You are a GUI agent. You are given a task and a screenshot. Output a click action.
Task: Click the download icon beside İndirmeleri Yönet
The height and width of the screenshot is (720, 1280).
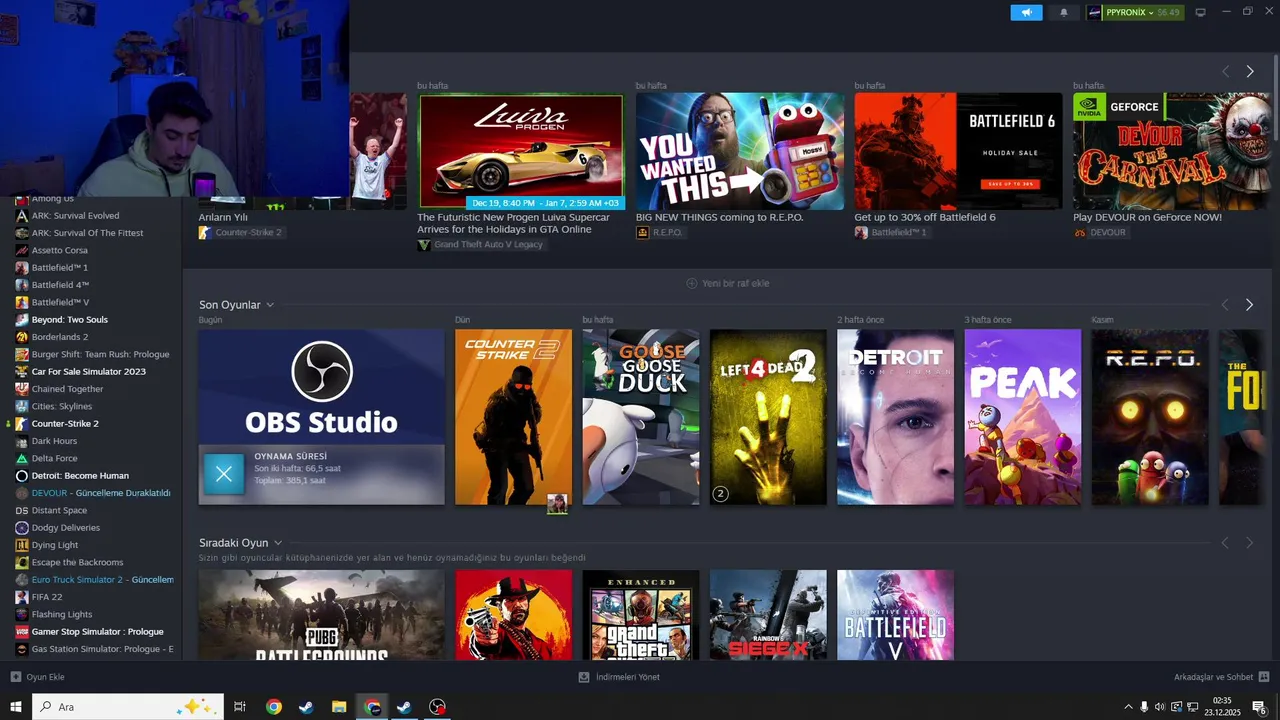pyautogui.click(x=584, y=677)
